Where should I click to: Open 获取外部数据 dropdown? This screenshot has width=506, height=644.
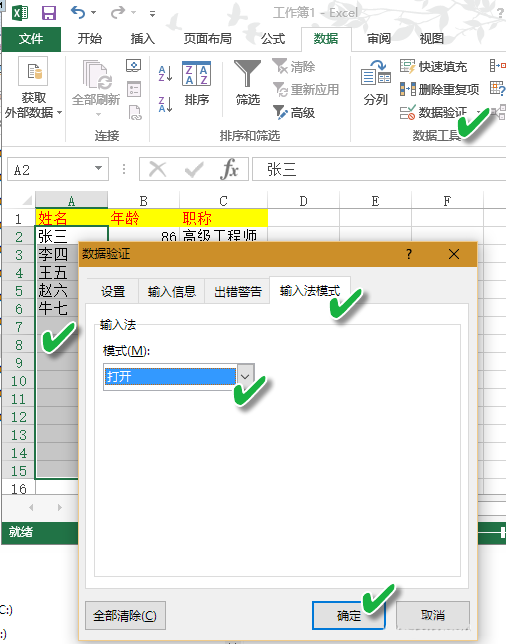(x=33, y=88)
